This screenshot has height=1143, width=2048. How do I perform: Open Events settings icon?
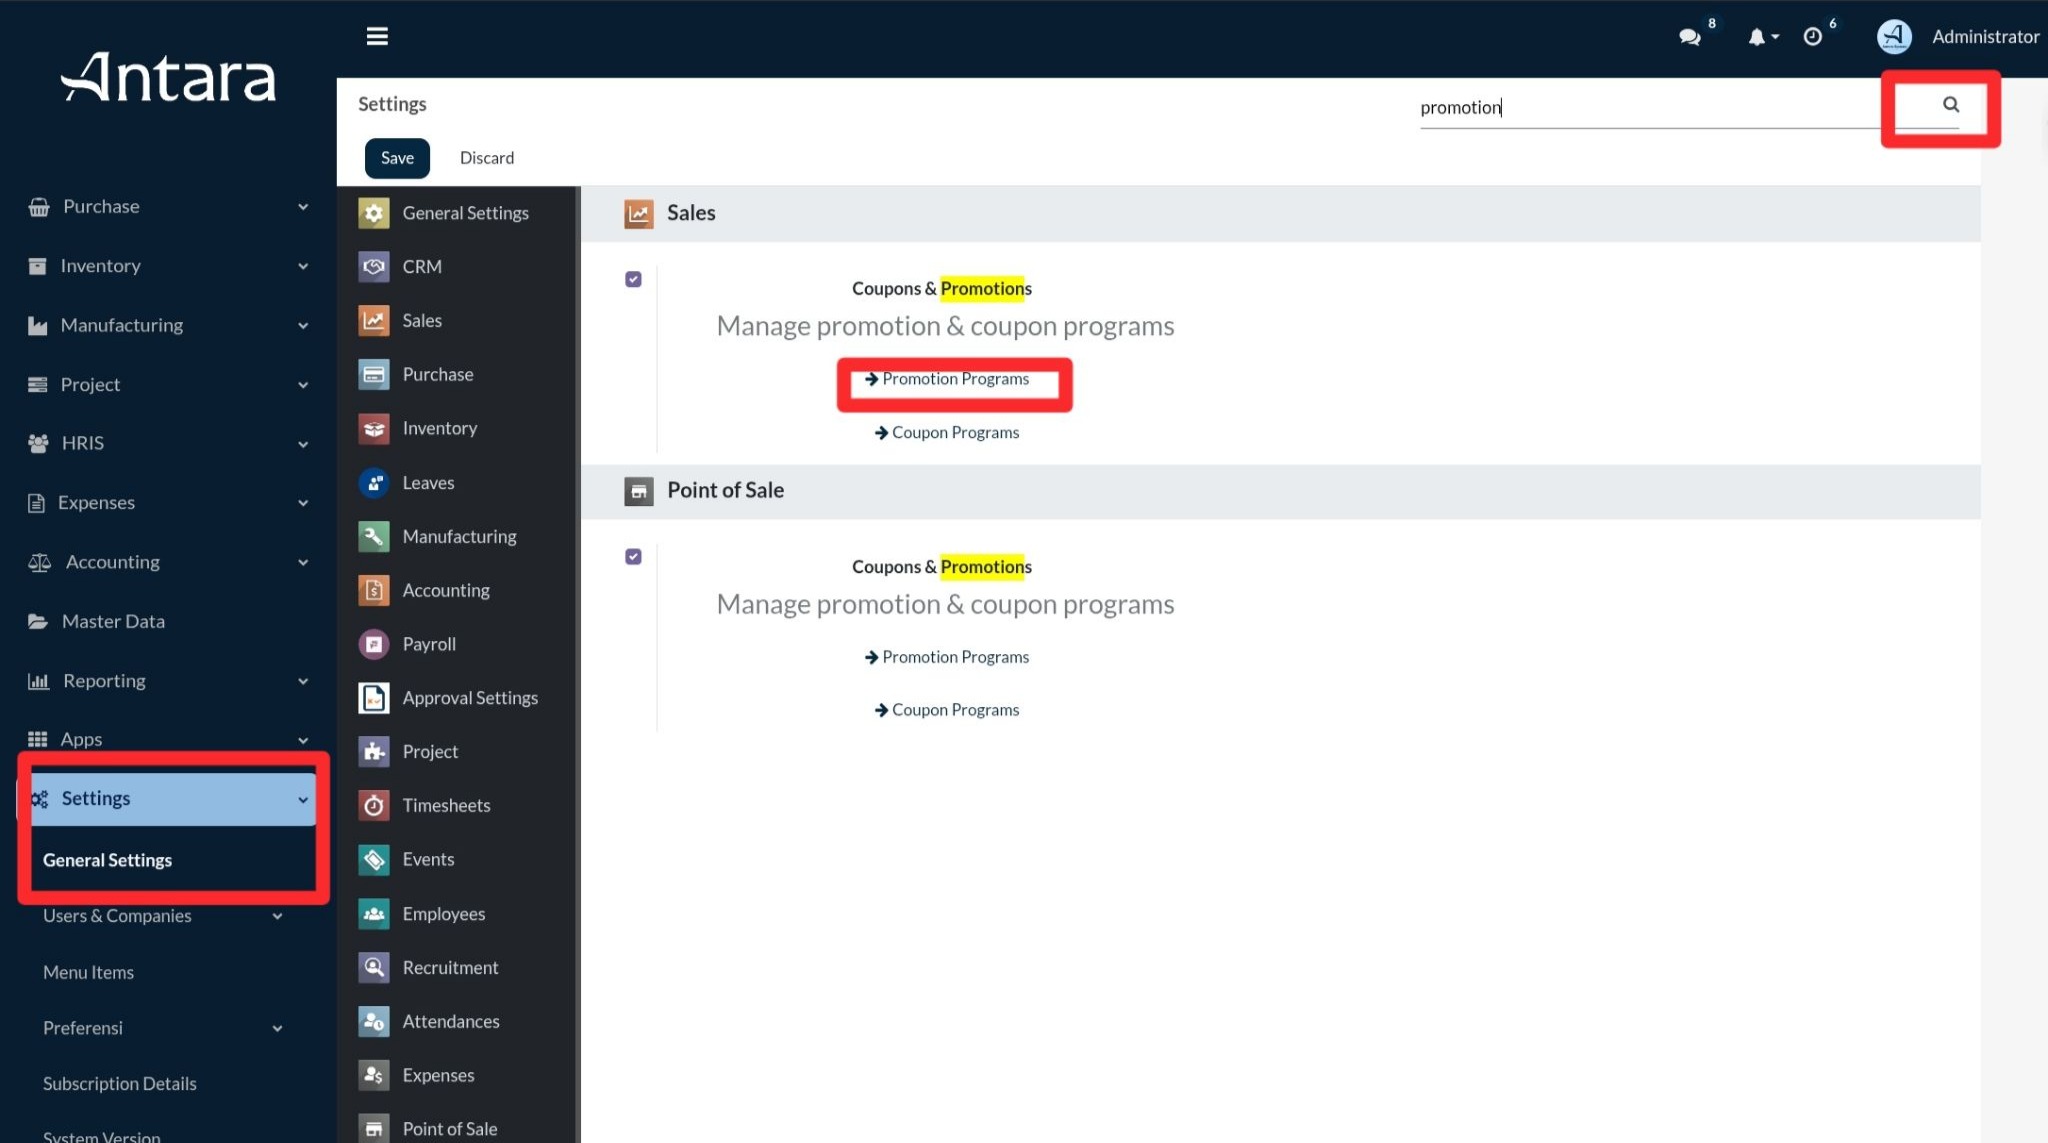[x=374, y=859]
